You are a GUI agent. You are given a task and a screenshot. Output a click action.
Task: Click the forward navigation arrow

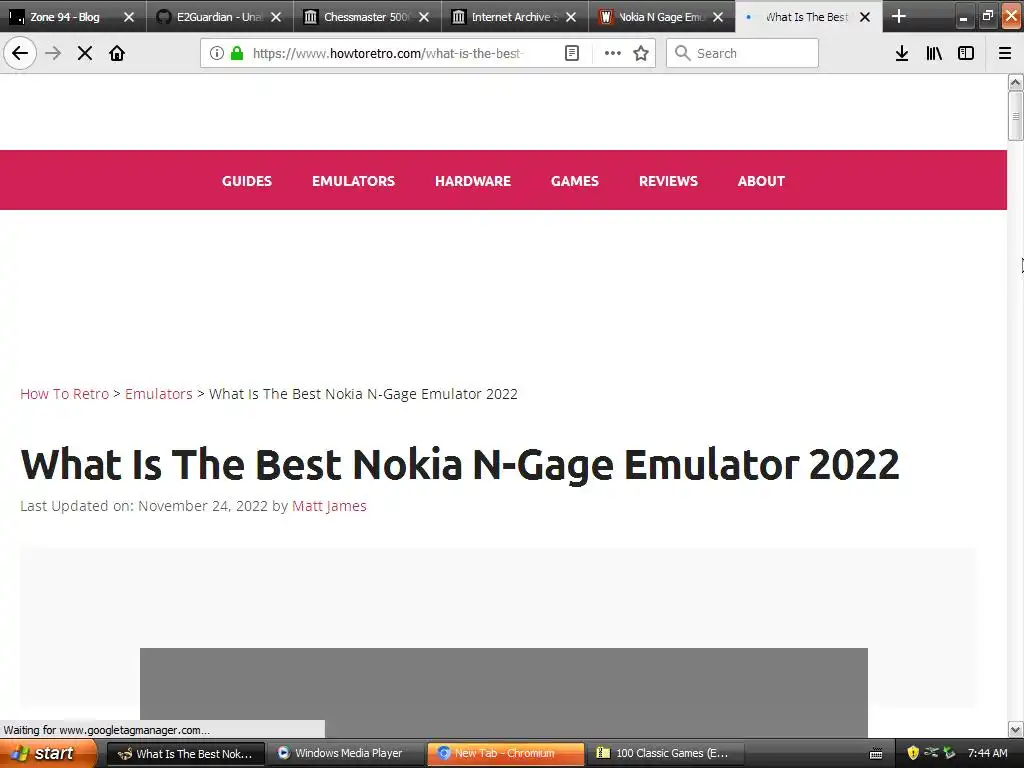pos(53,53)
